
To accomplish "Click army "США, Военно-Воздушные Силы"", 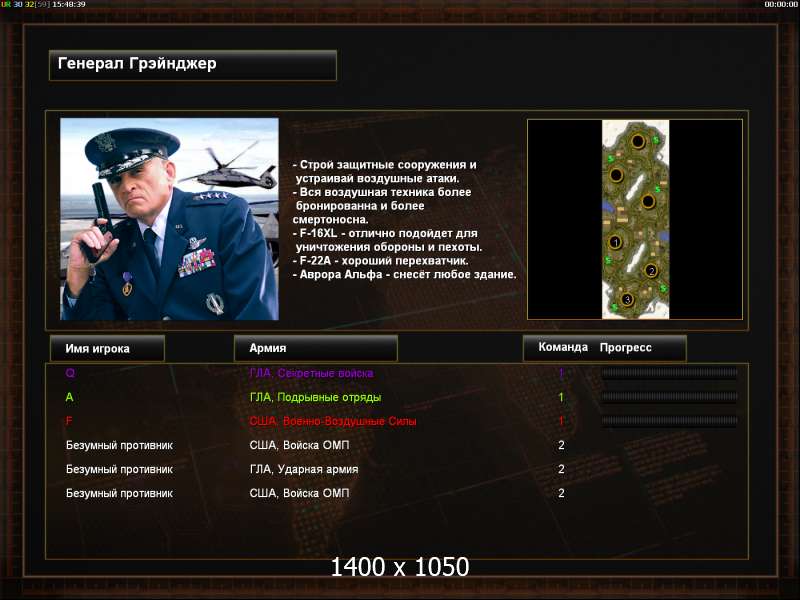I will [x=333, y=421].
